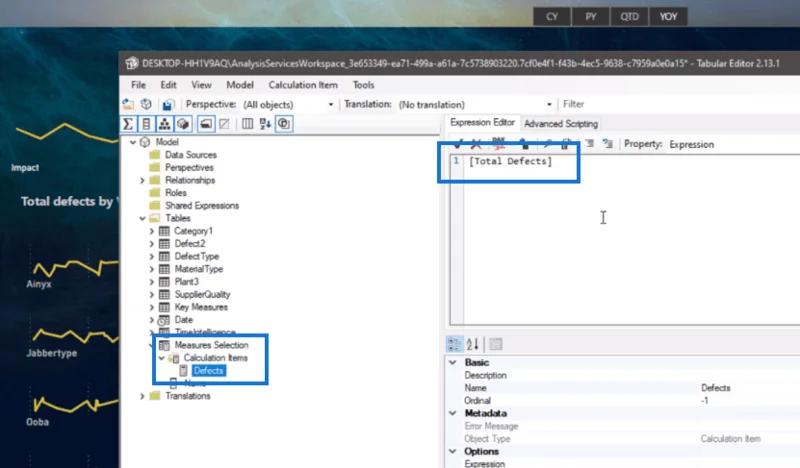
Task: Open the Calculation Item menu
Action: (303, 85)
